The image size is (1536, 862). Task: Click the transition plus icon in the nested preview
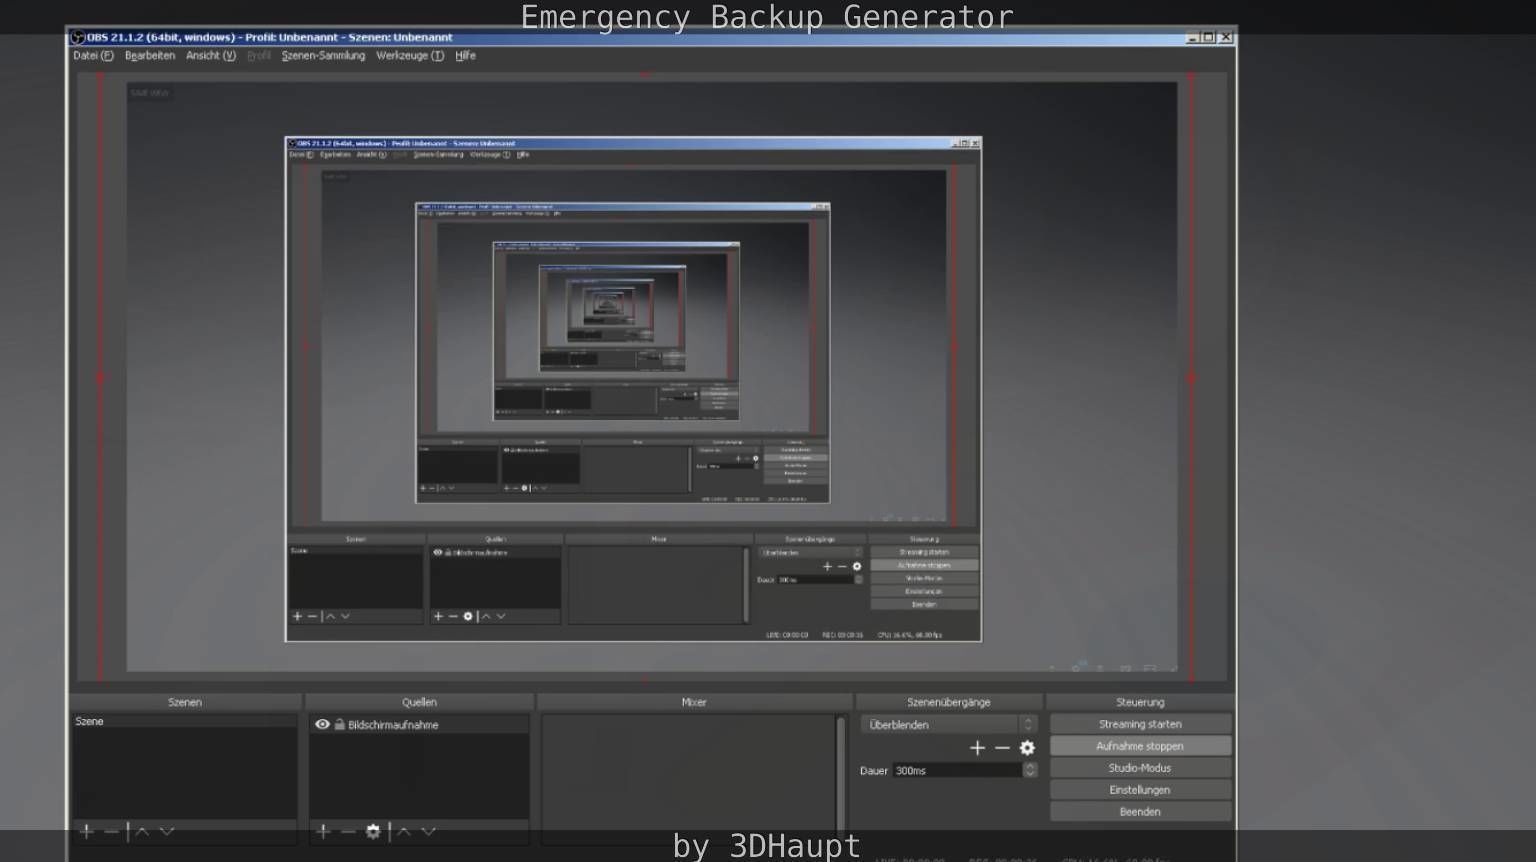click(827, 566)
